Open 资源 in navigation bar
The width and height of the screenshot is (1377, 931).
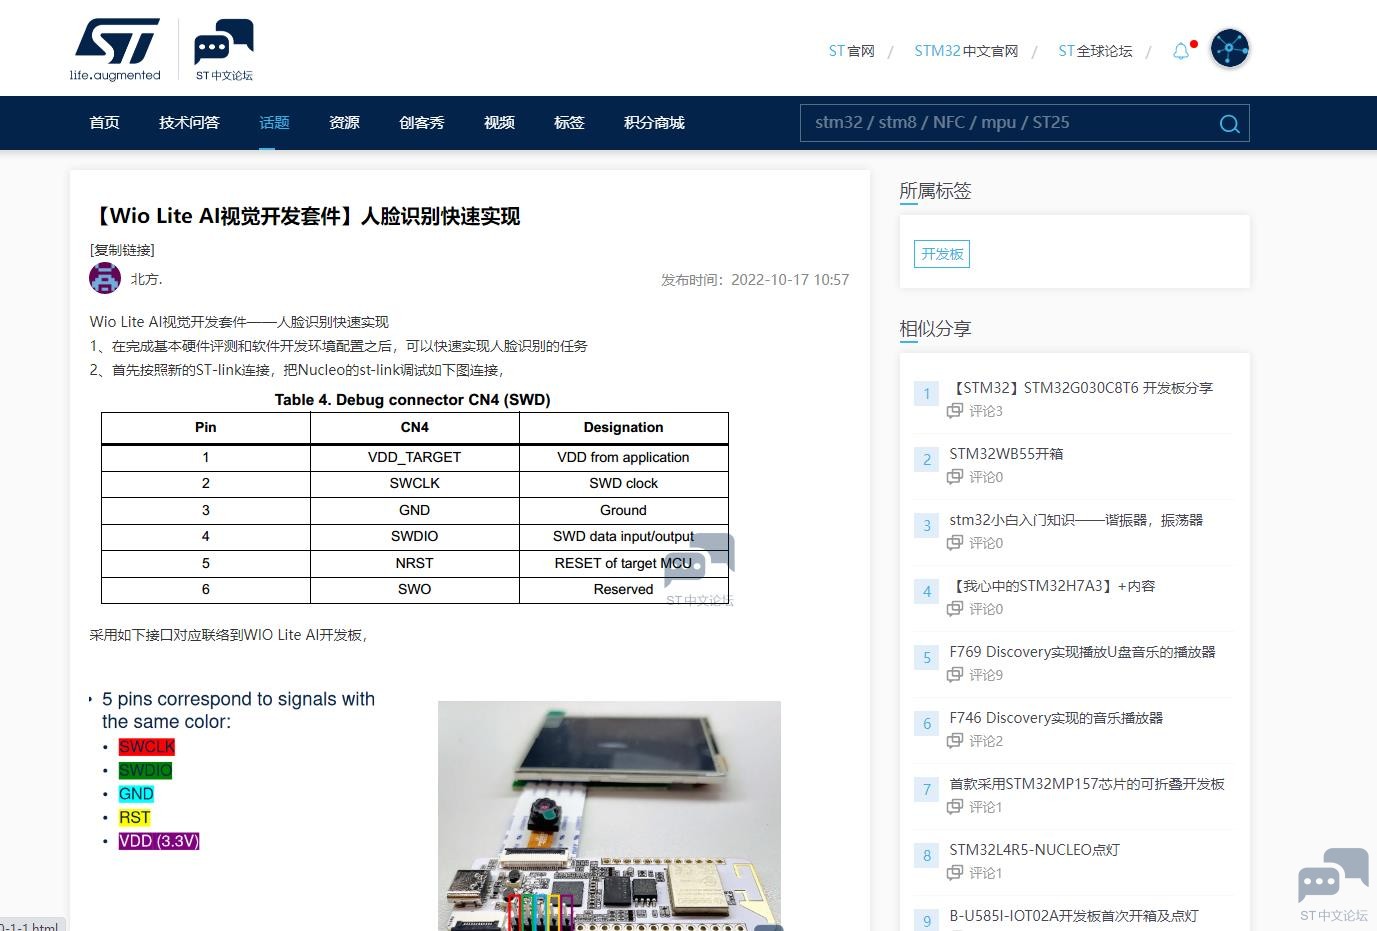point(344,123)
